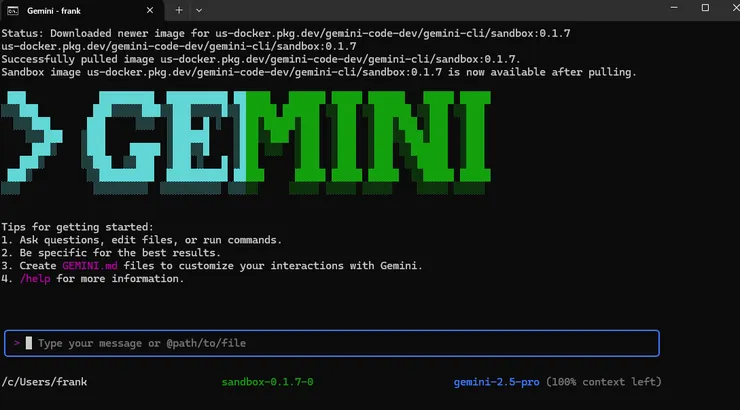Click the sandbox-0.1.7-0 status text
The image size is (740, 410).
268,382
